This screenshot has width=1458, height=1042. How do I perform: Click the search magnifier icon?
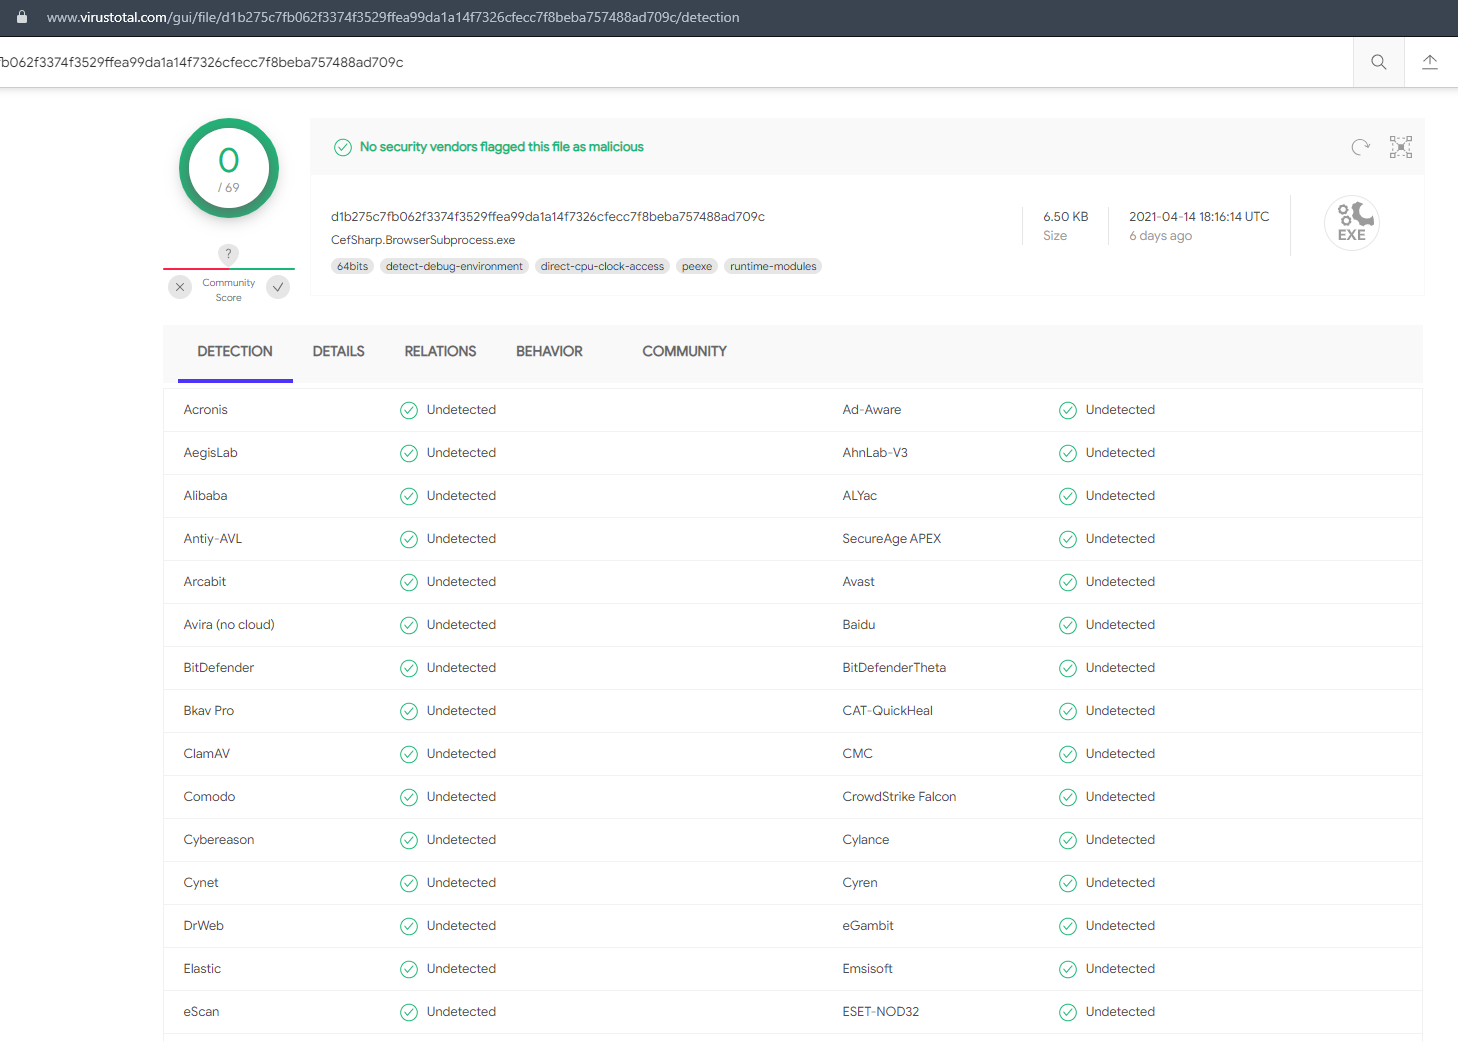click(x=1378, y=62)
